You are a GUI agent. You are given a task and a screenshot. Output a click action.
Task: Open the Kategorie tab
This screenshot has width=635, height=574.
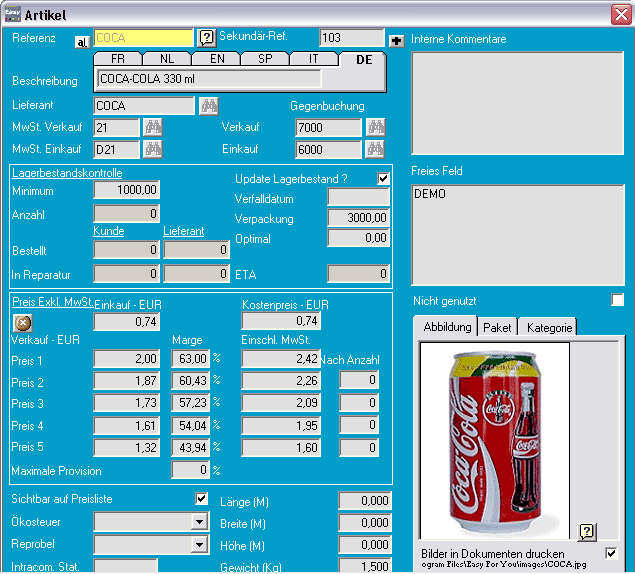point(549,327)
